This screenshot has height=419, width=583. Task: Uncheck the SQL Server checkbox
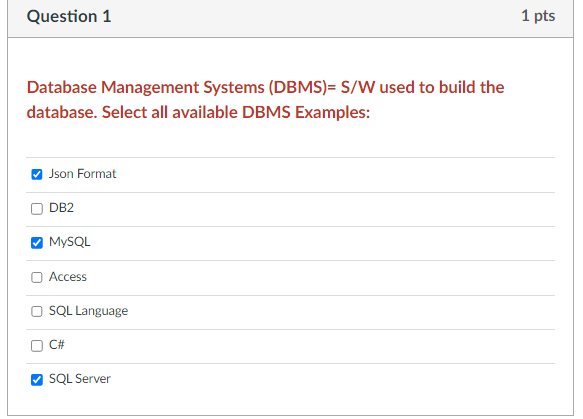[x=37, y=380]
